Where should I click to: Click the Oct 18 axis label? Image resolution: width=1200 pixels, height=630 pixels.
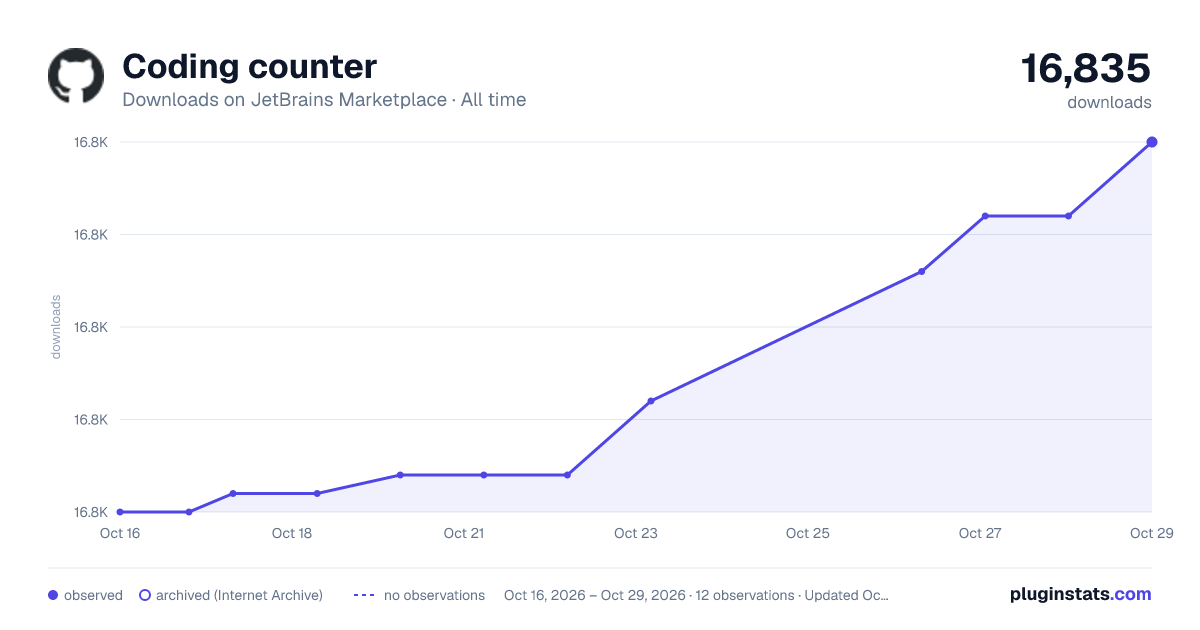click(292, 533)
